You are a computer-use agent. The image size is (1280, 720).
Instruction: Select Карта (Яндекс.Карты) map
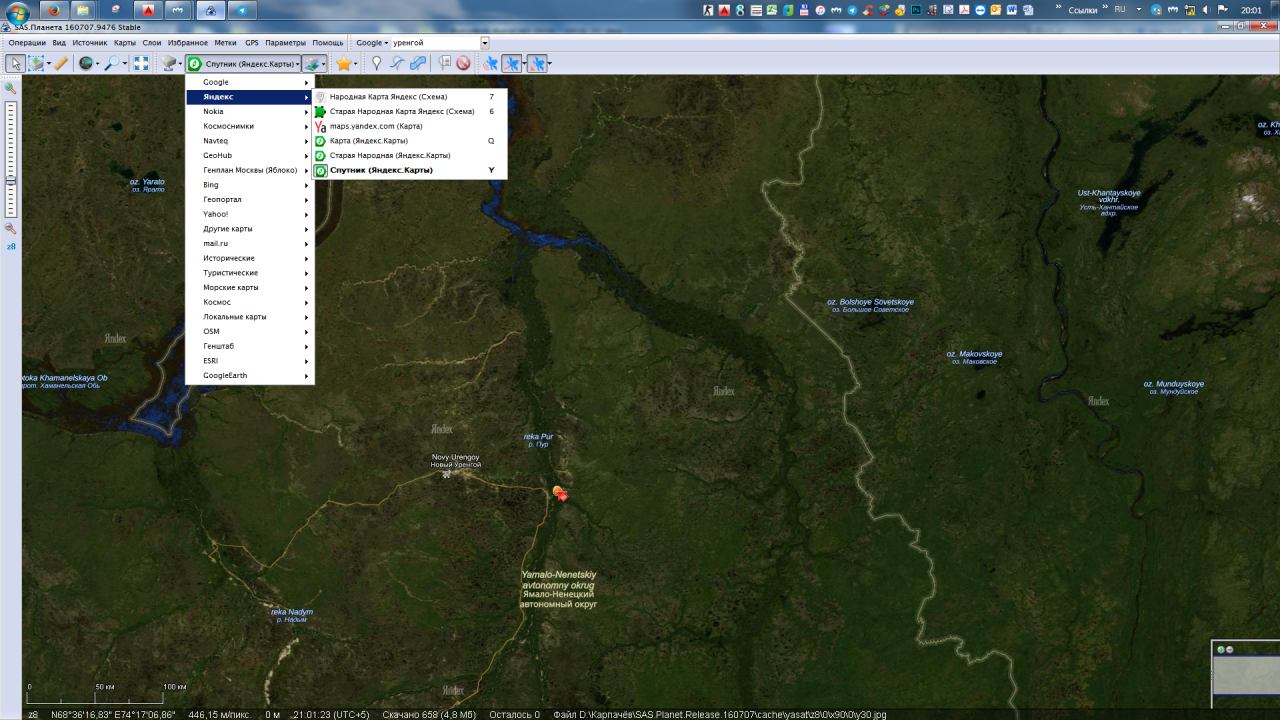410,141
